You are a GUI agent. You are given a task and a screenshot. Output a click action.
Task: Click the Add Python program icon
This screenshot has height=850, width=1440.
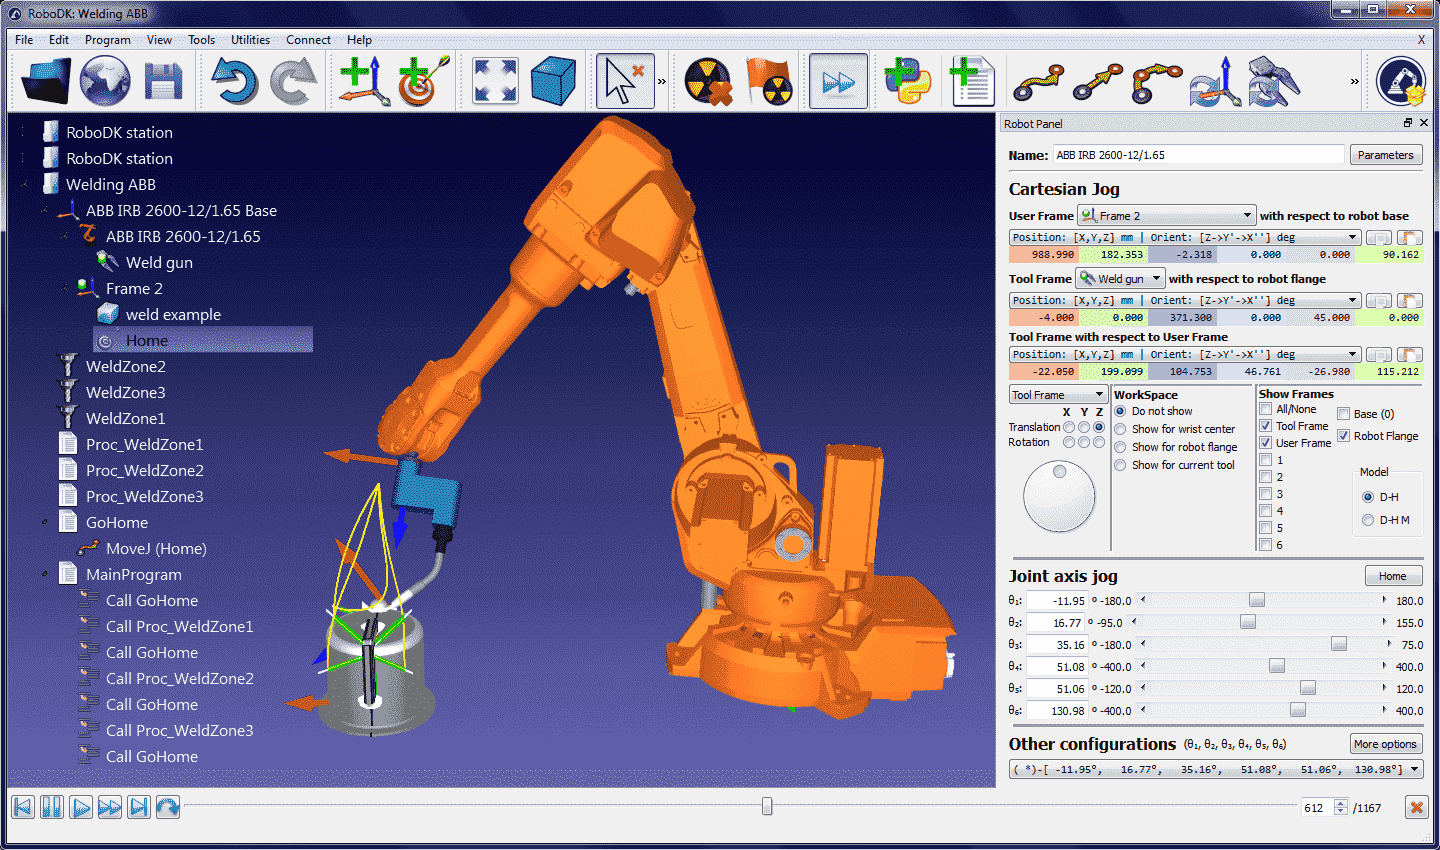point(907,82)
